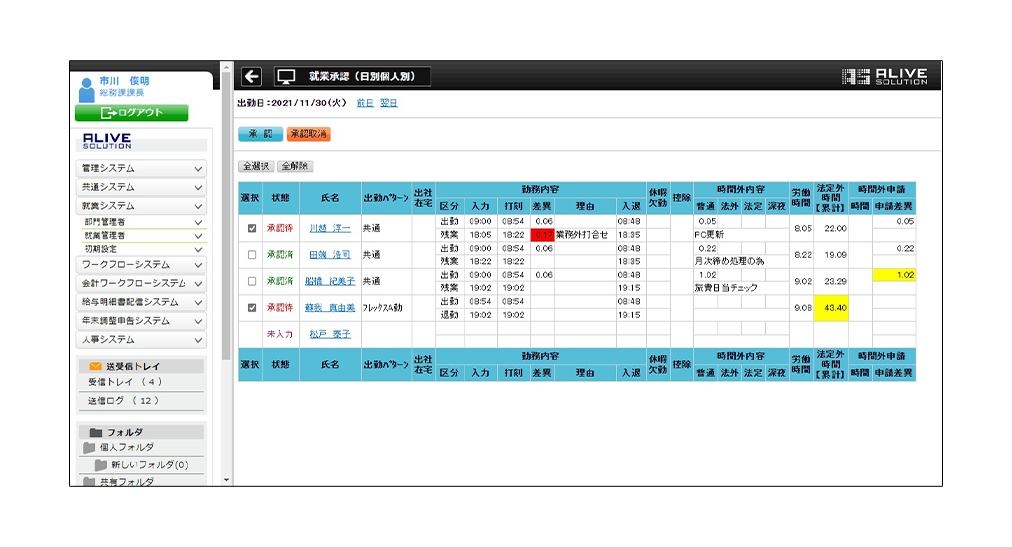Screen dimensions: 1012x547
Task: Click the back arrow icon in header
Action: (x=251, y=76)
